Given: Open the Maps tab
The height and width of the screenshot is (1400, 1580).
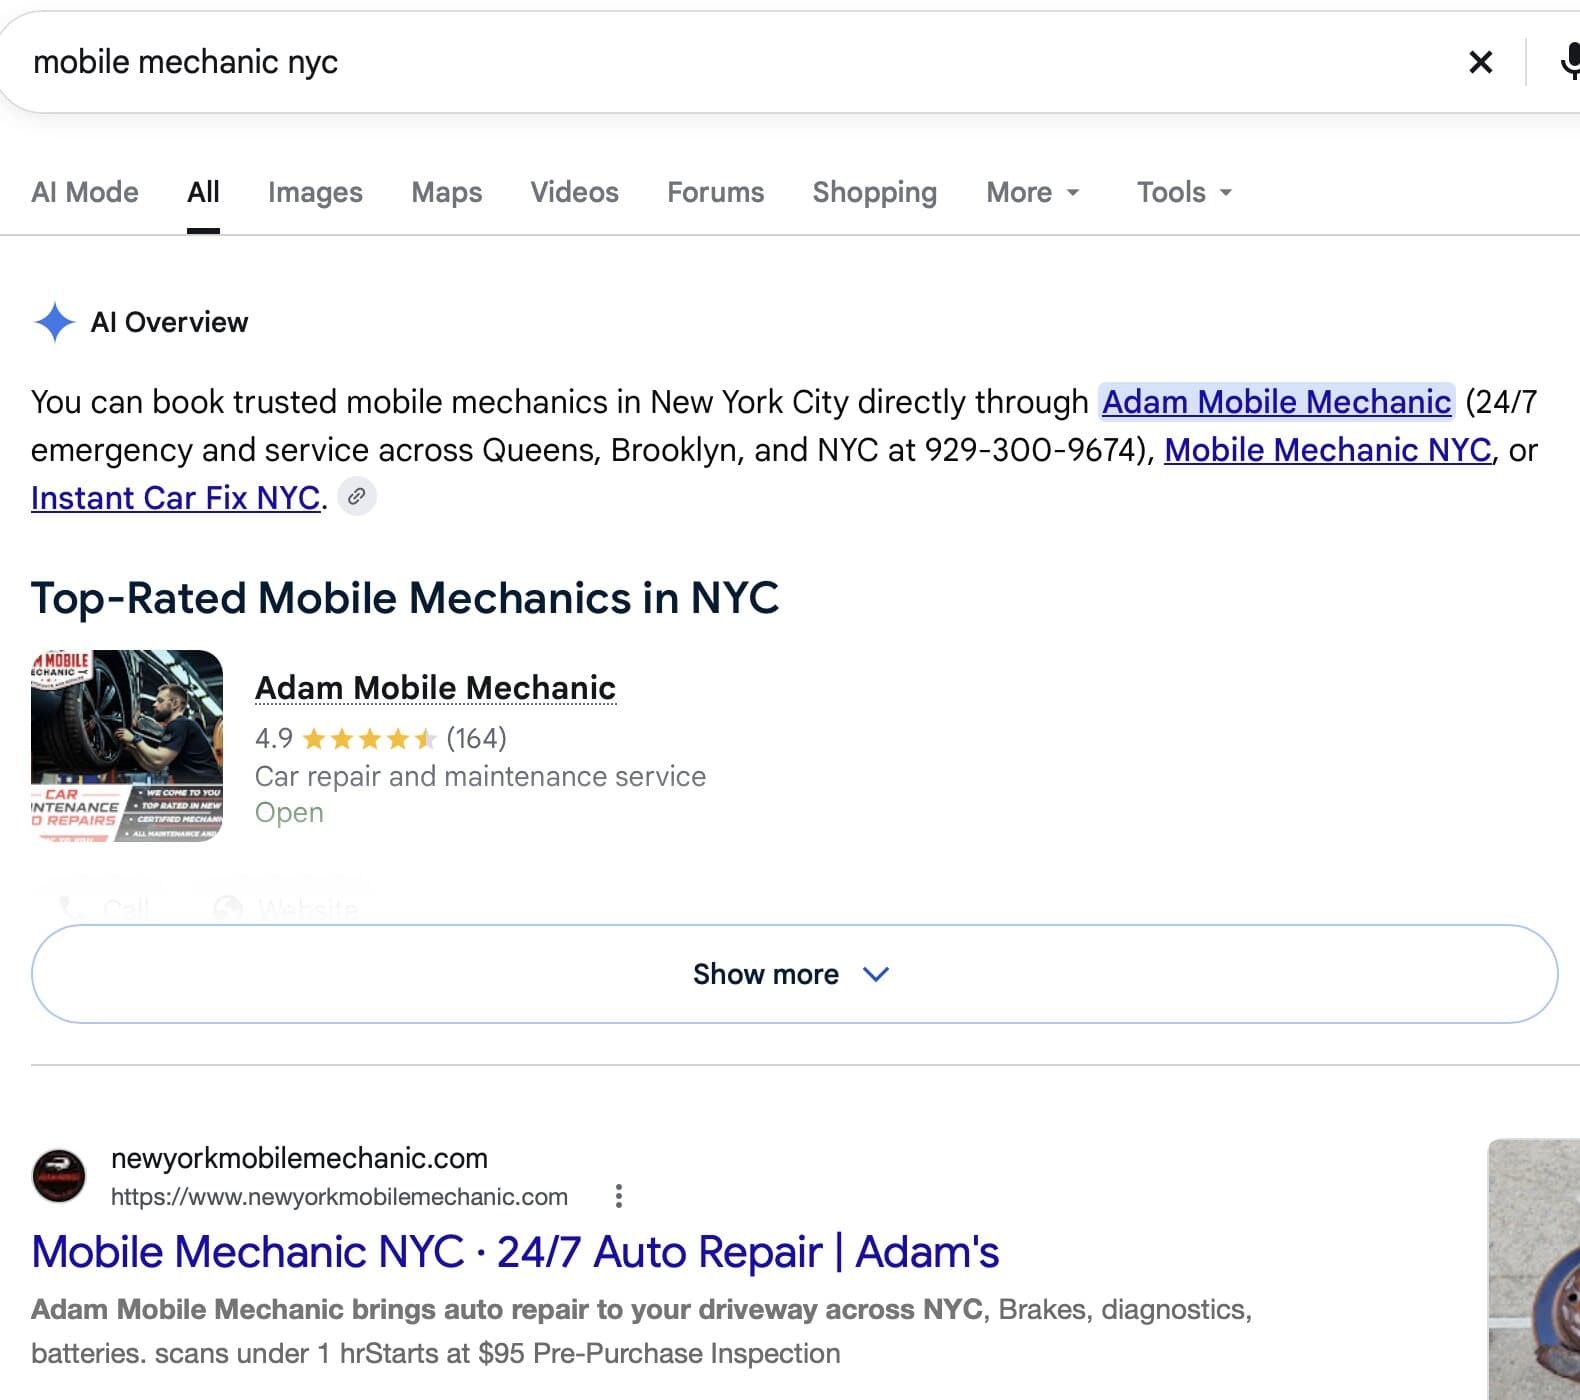Looking at the screenshot, I should [447, 192].
